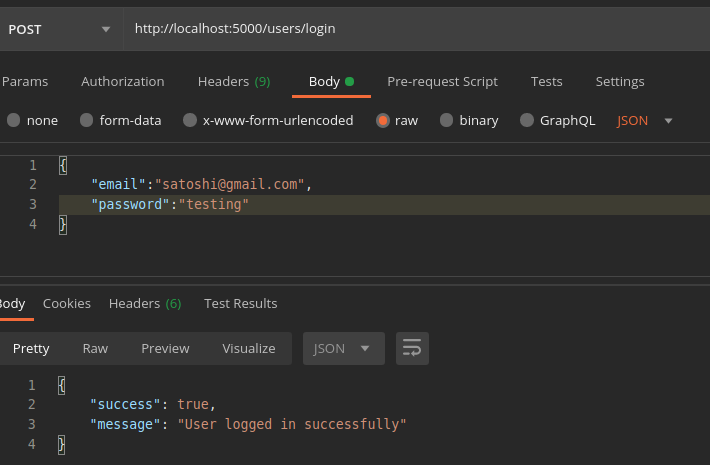Viewport: 710px width, 465px height.
Task: View the response Cookies tab
Action: (x=66, y=303)
